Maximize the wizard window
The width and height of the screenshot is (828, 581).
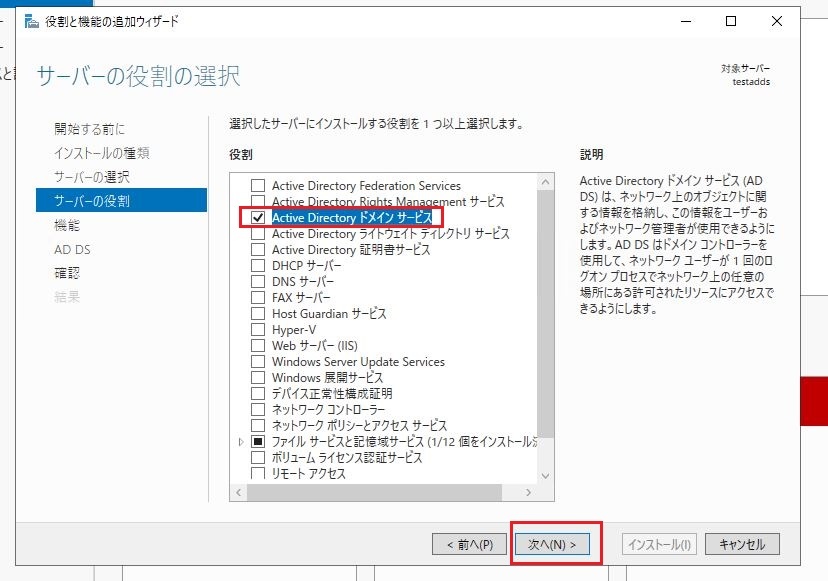click(731, 21)
